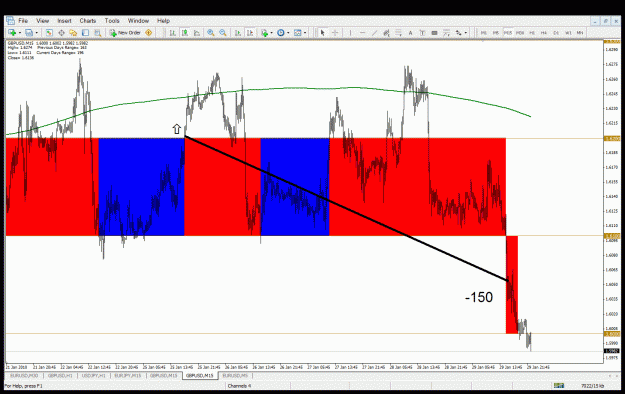Click the Expert Advisors diamond icon
Viewport: 625px width, 394px height.
(149, 33)
